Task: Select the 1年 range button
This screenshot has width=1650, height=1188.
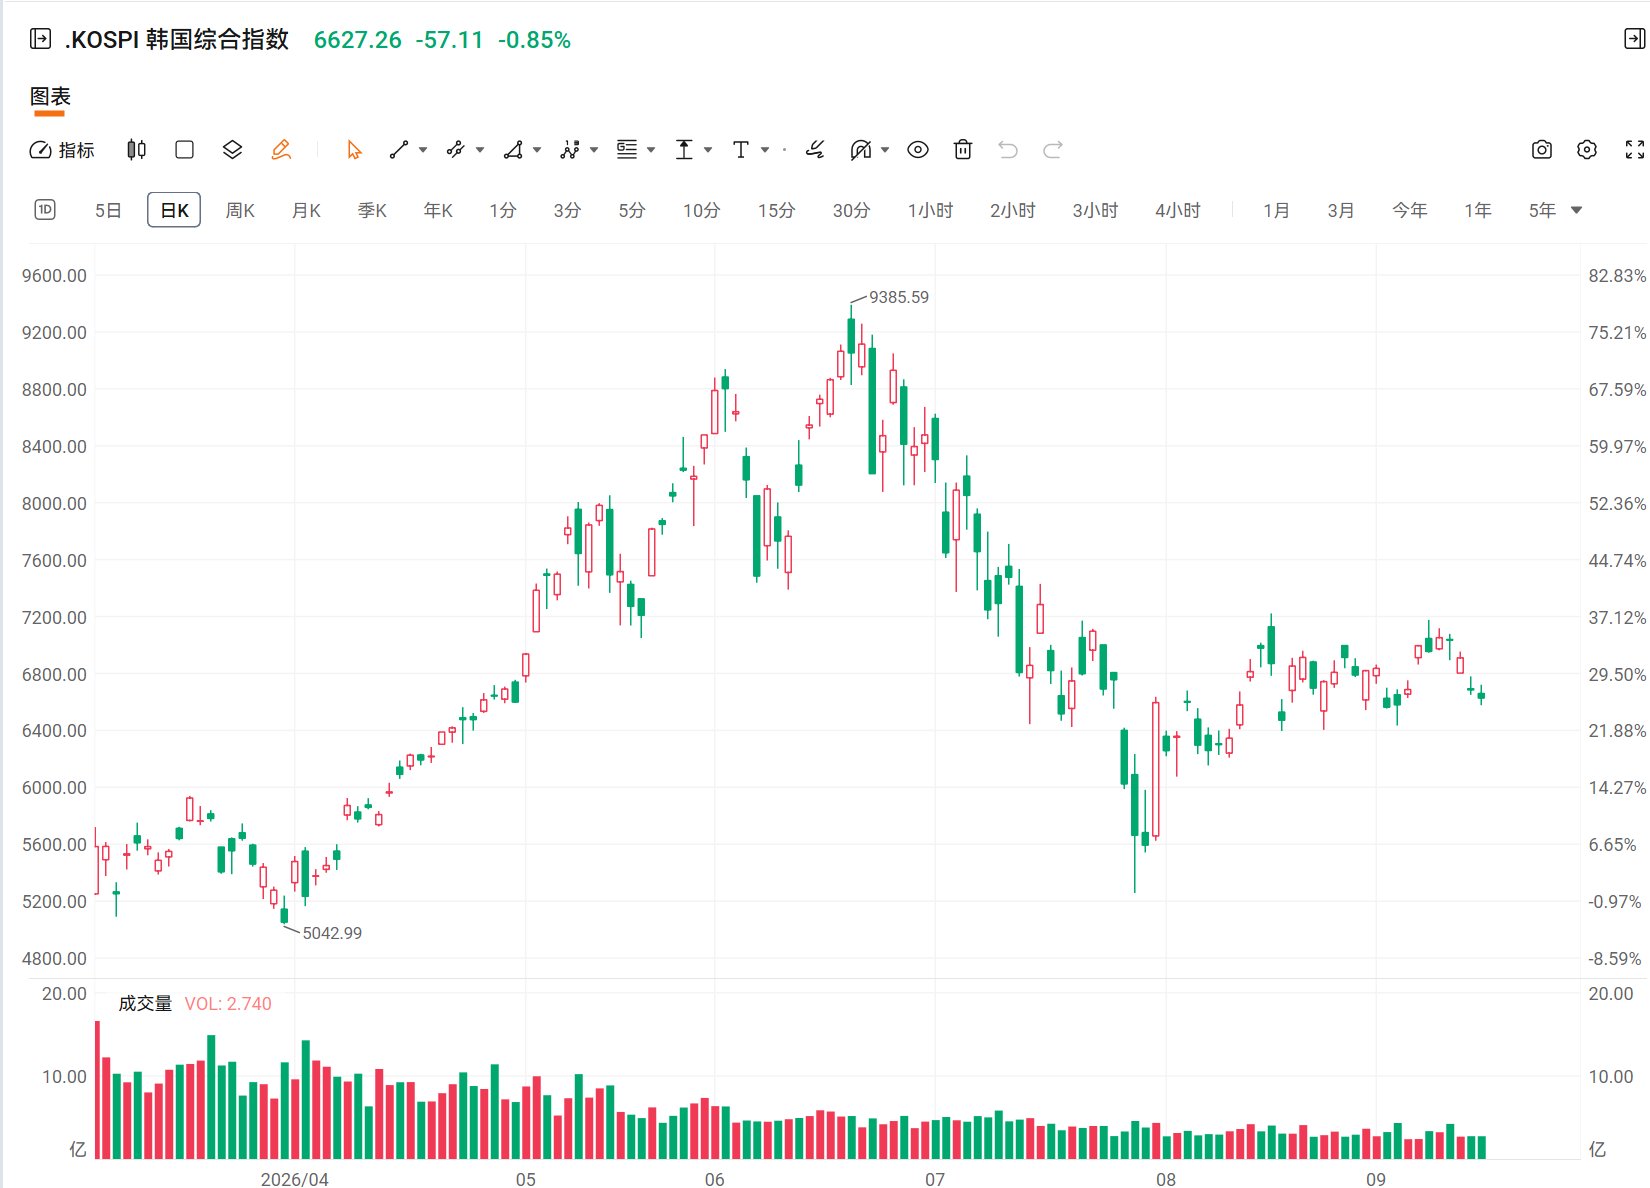Action: click(1478, 210)
